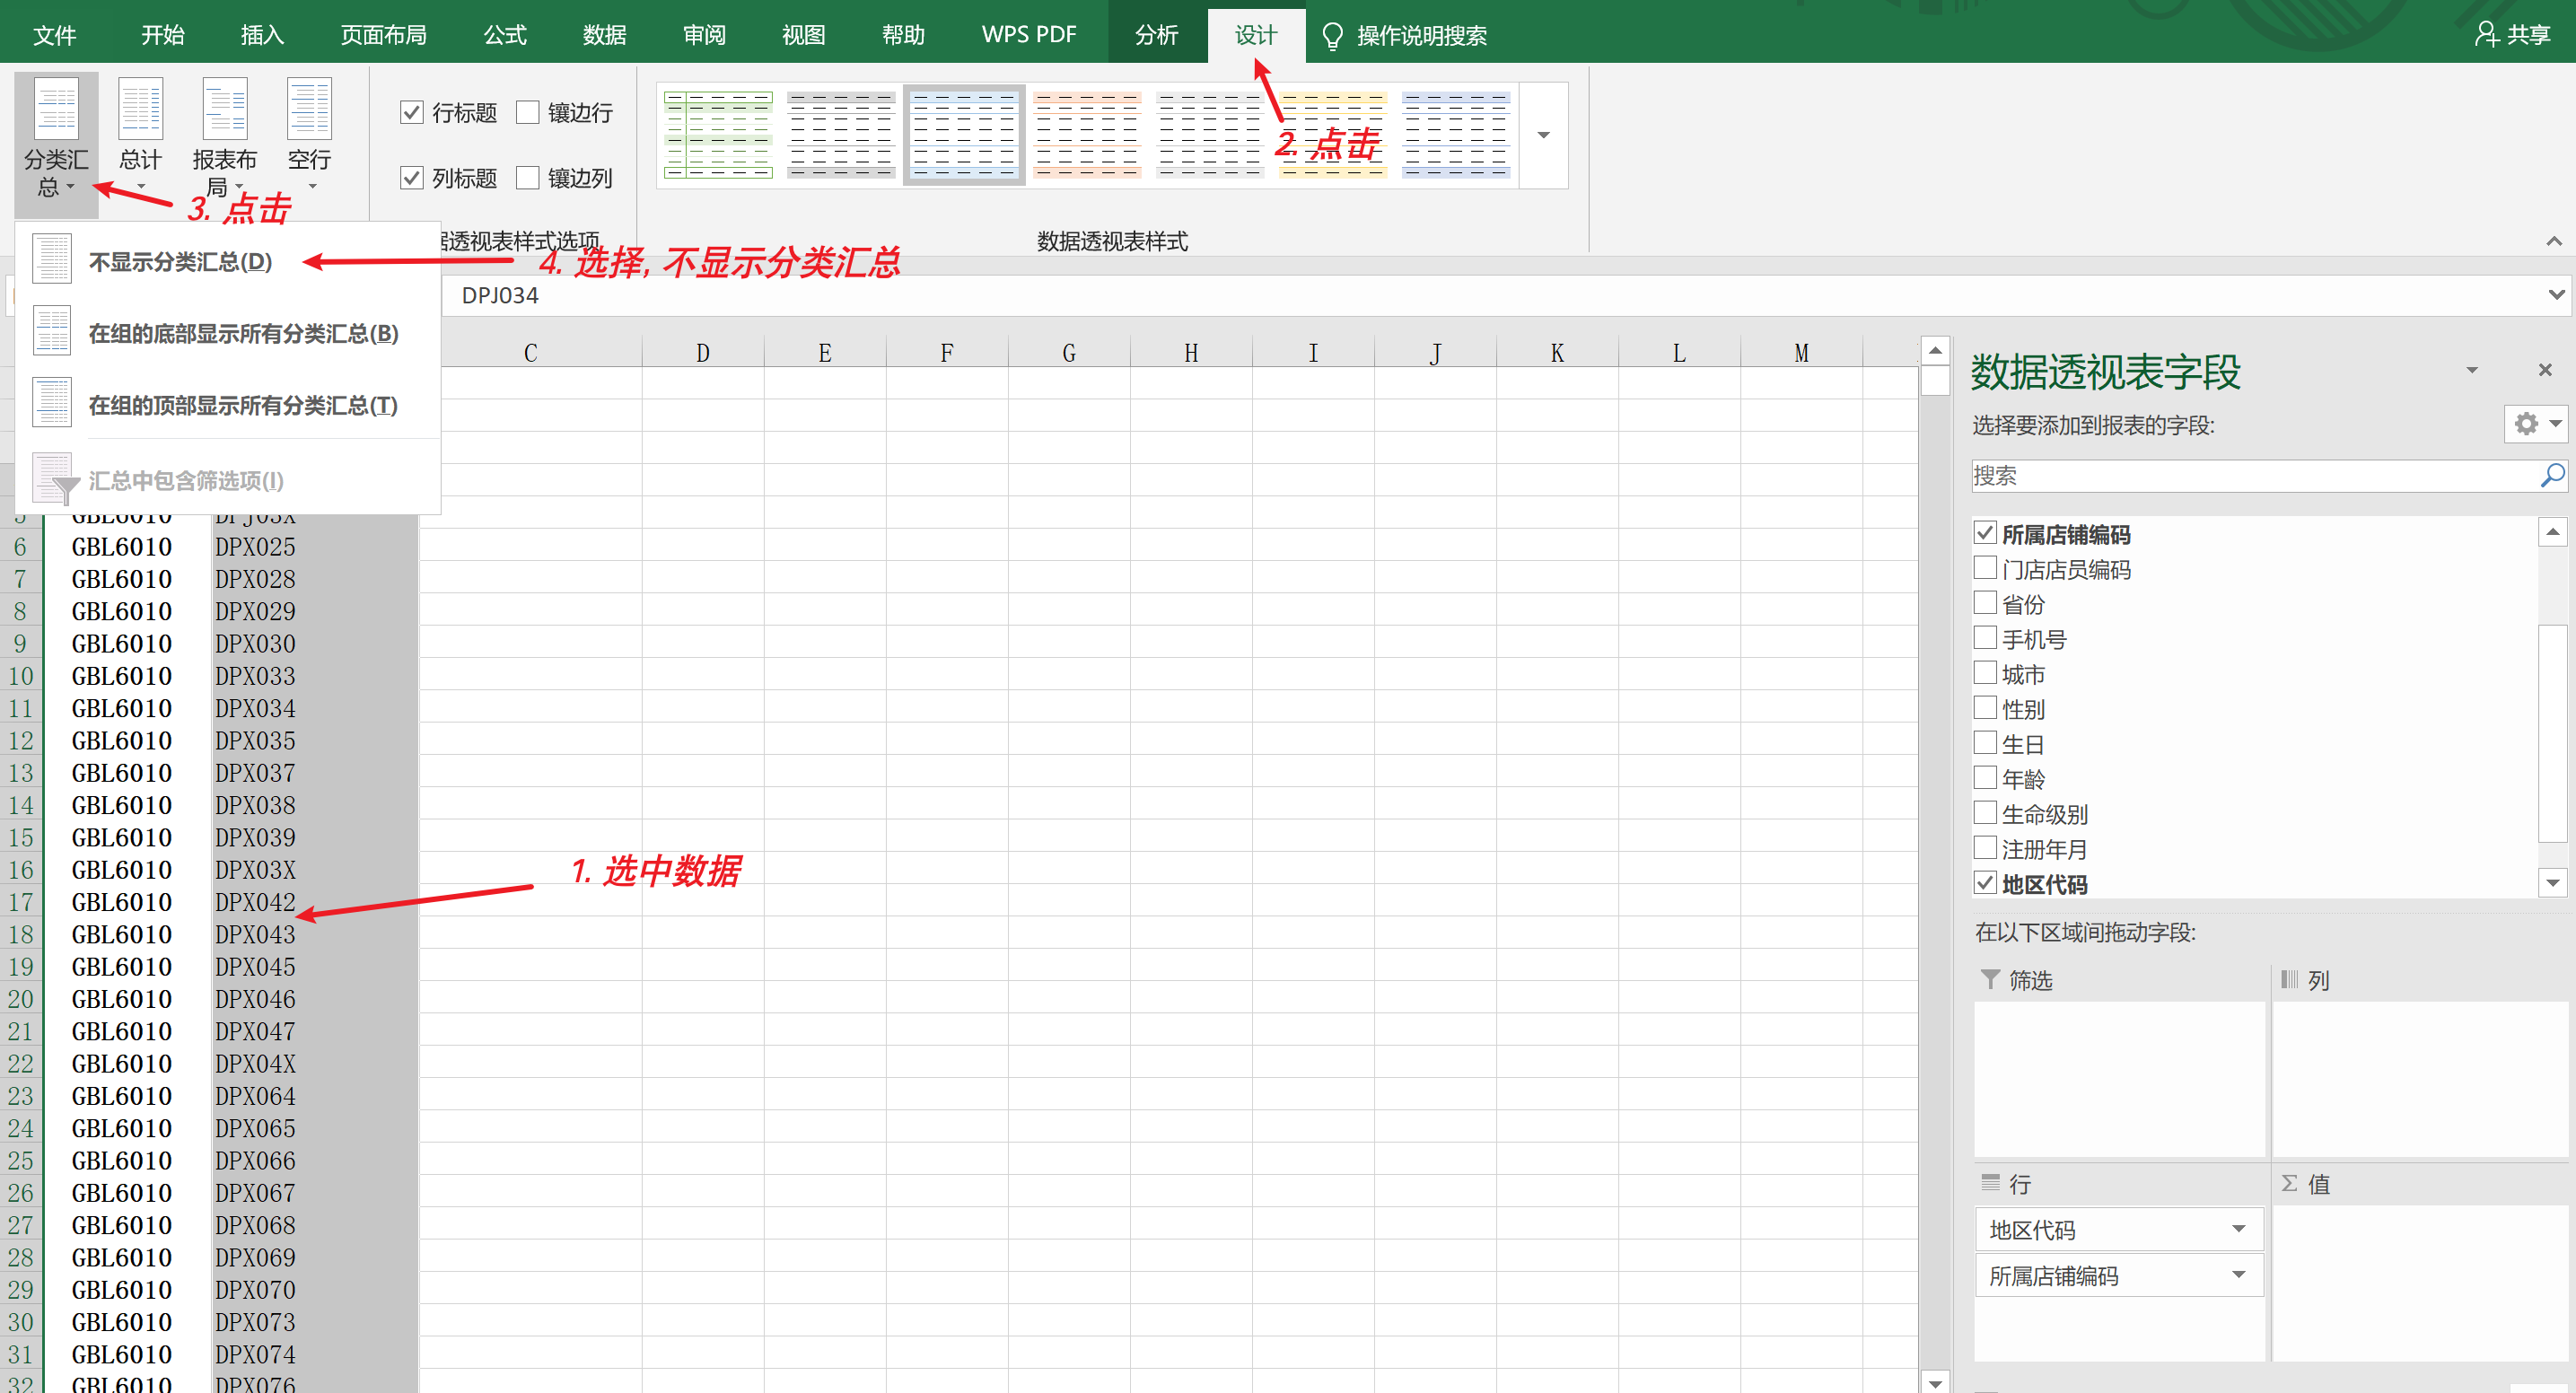Pick the orange pivot table style swatch
2576x1393 pixels.
[1087, 135]
